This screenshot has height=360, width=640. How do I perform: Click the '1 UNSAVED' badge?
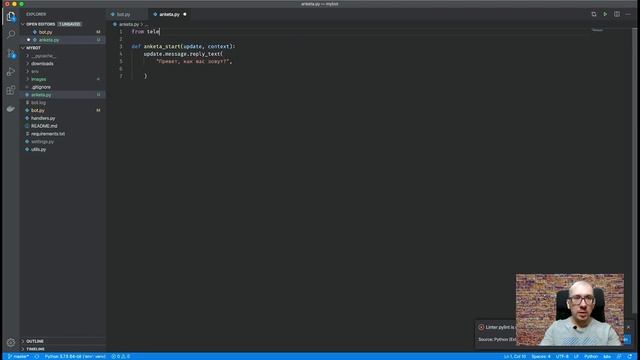pyautogui.click(x=69, y=24)
